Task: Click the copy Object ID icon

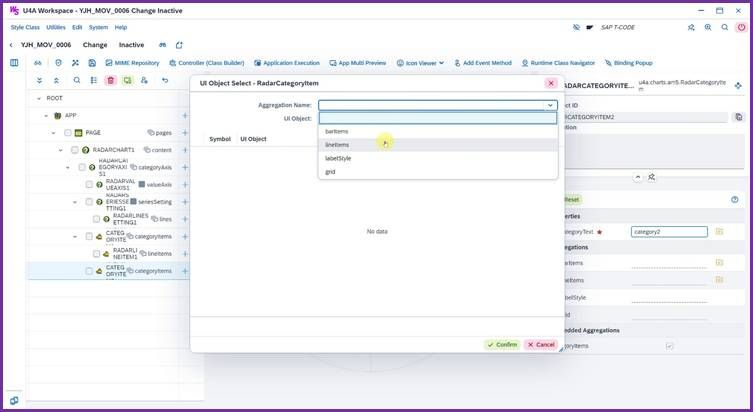Action: point(739,117)
